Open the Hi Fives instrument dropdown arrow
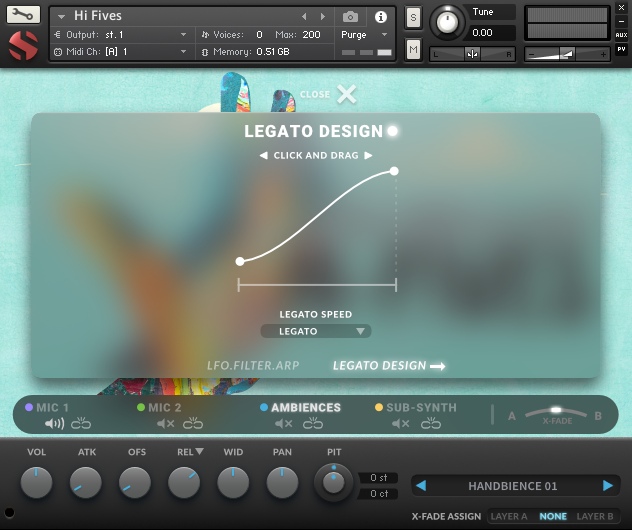 (61, 17)
